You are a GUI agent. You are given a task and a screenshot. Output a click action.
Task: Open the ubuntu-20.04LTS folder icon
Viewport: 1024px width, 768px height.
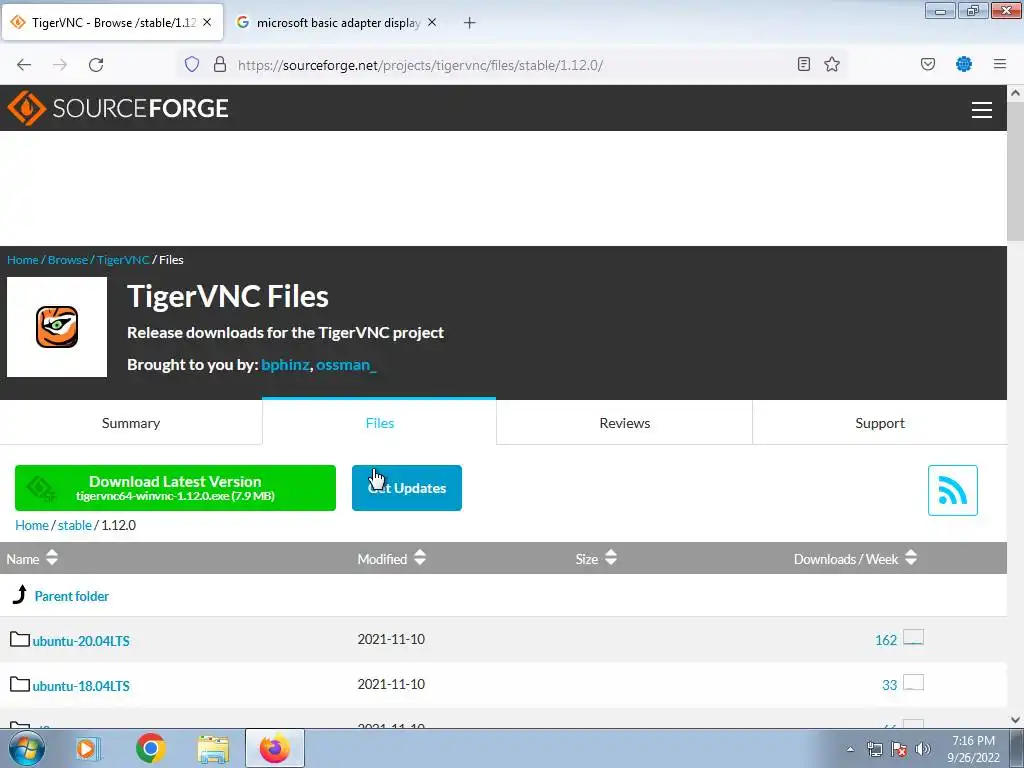[x=20, y=639]
